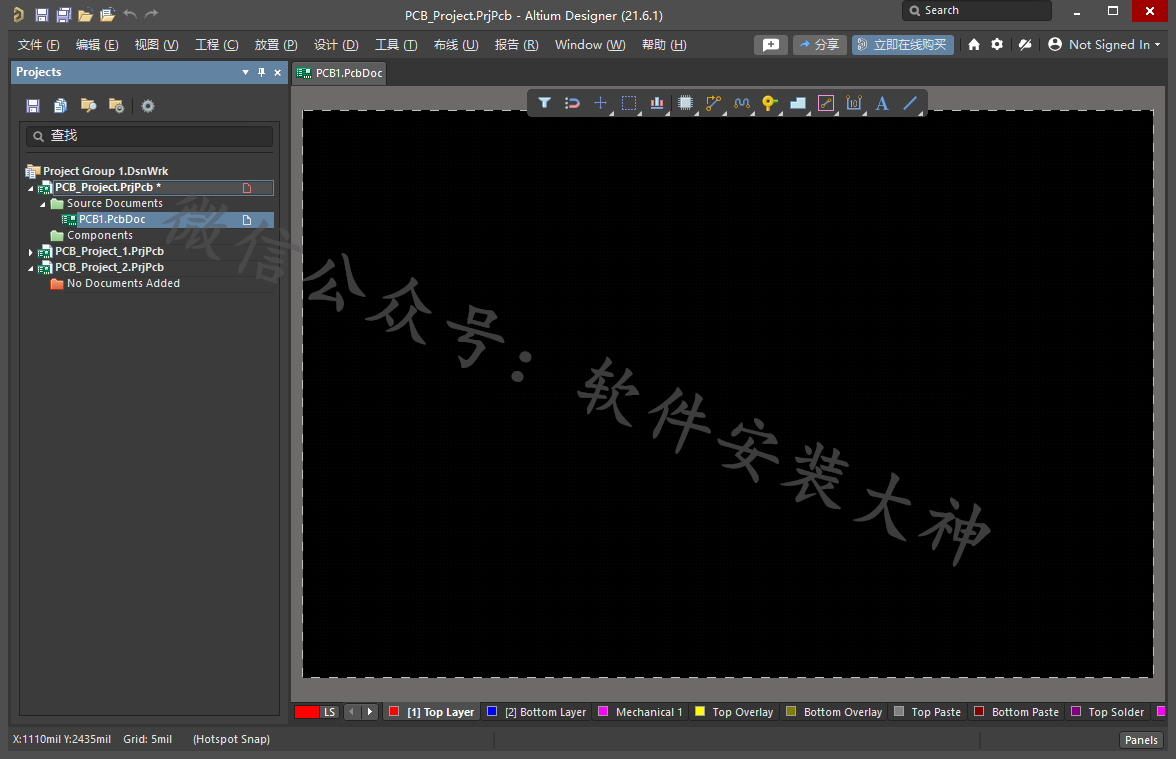
Task: Select the place component chip tool
Action: [686, 103]
